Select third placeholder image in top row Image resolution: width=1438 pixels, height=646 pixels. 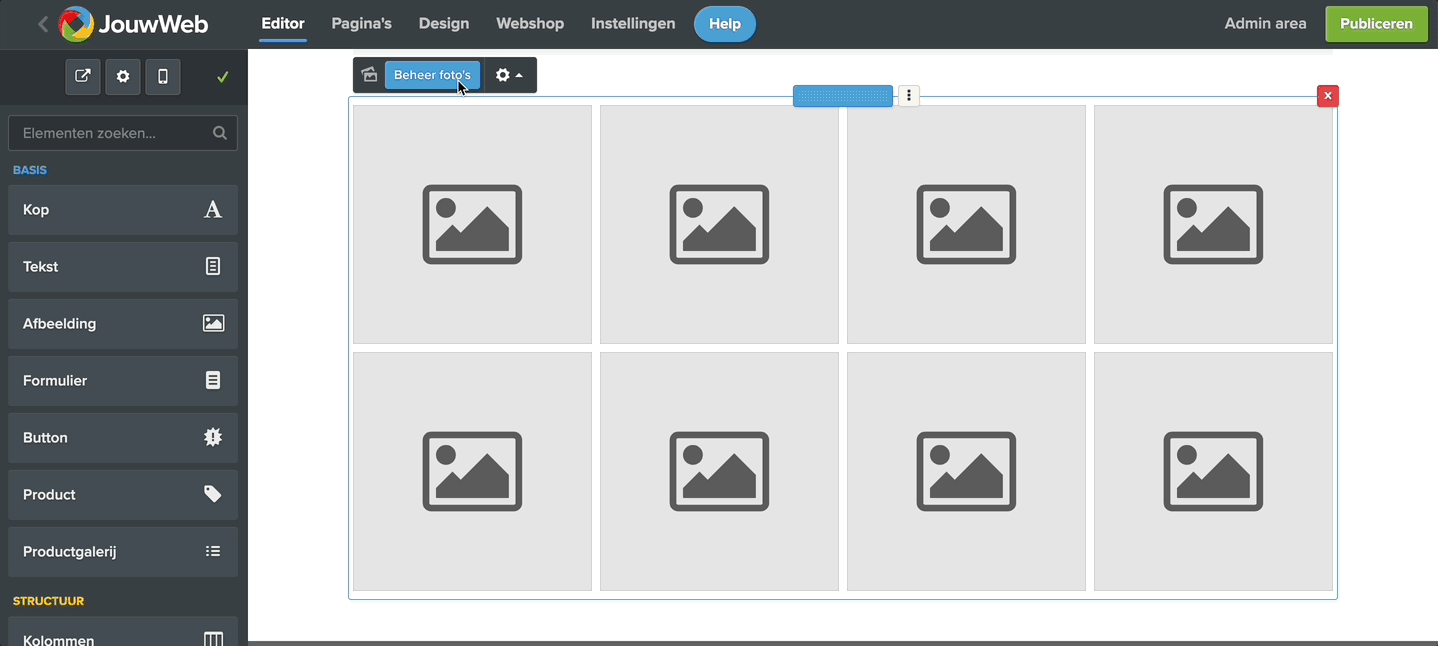click(966, 224)
